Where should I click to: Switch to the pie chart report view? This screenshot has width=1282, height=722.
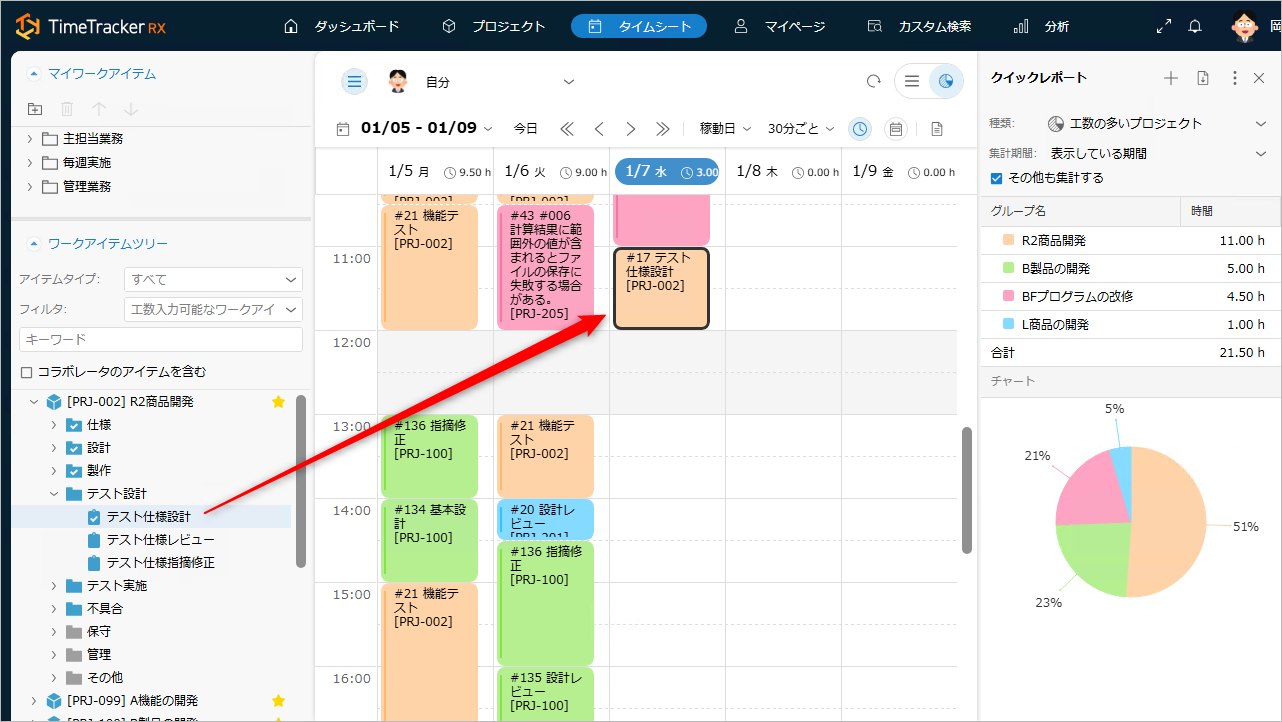coord(946,82)
